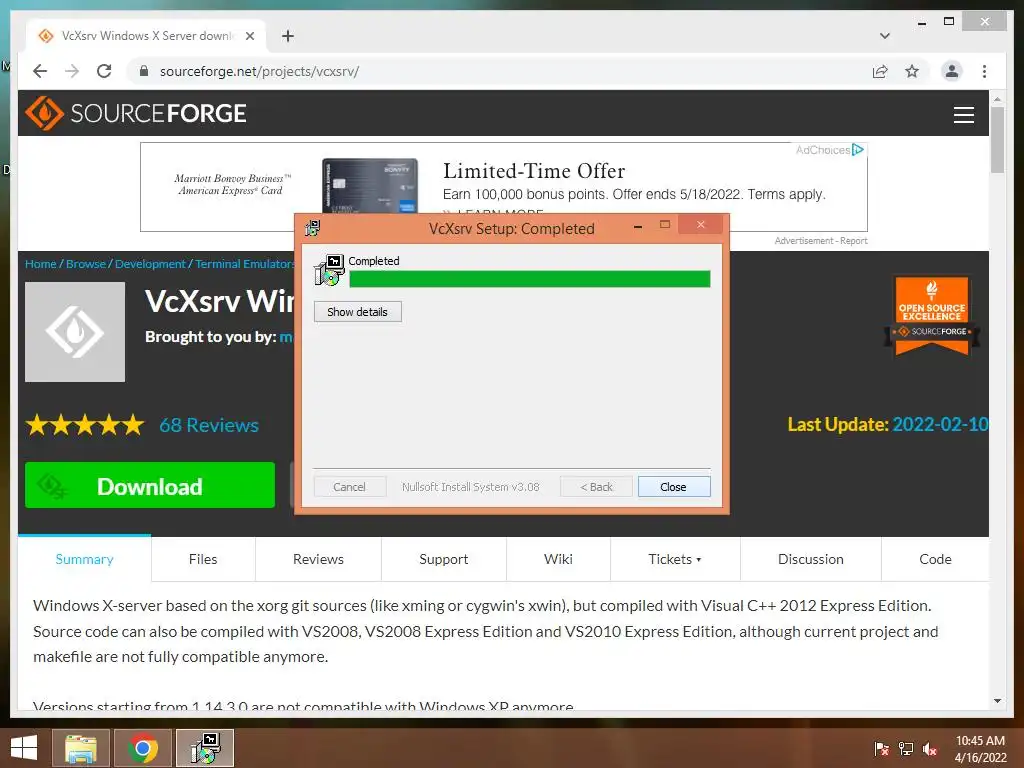Click the VcXsrv project logo thumbnail
Screen dimensions: 1024x768
click(x=75, y=332)
